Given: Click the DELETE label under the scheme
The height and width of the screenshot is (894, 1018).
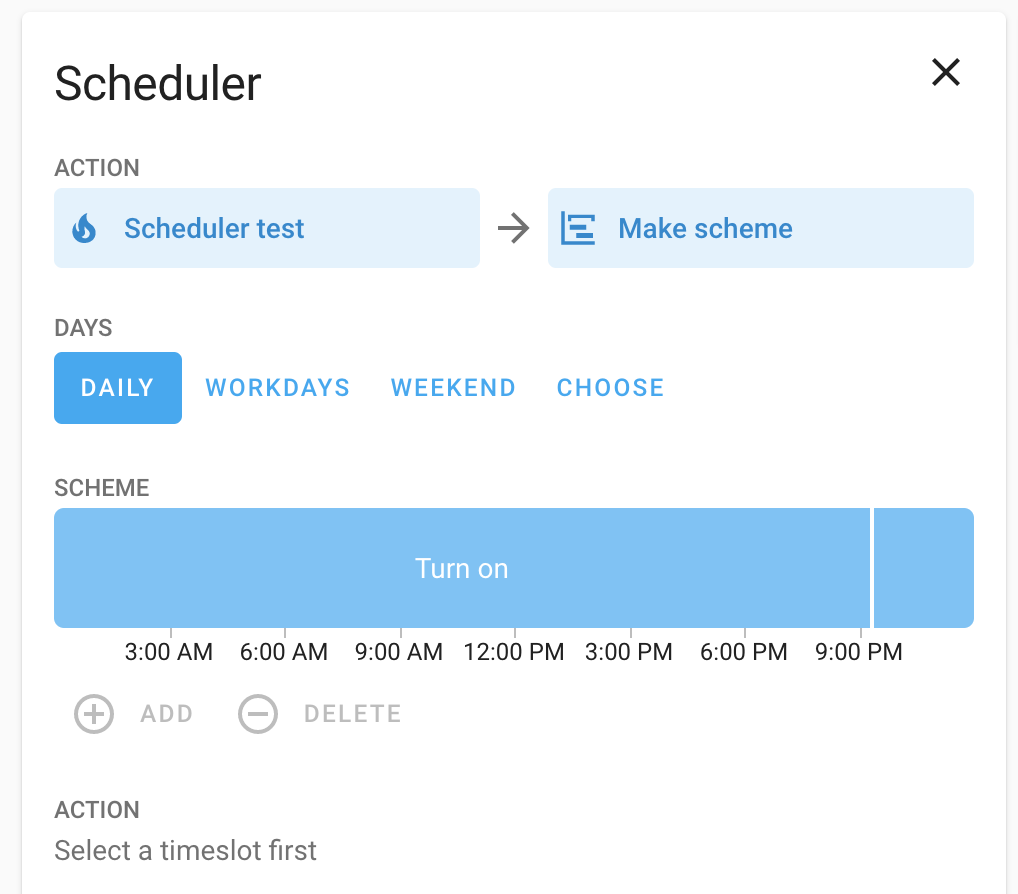Looking at the screenshot, I should (351, 714).
